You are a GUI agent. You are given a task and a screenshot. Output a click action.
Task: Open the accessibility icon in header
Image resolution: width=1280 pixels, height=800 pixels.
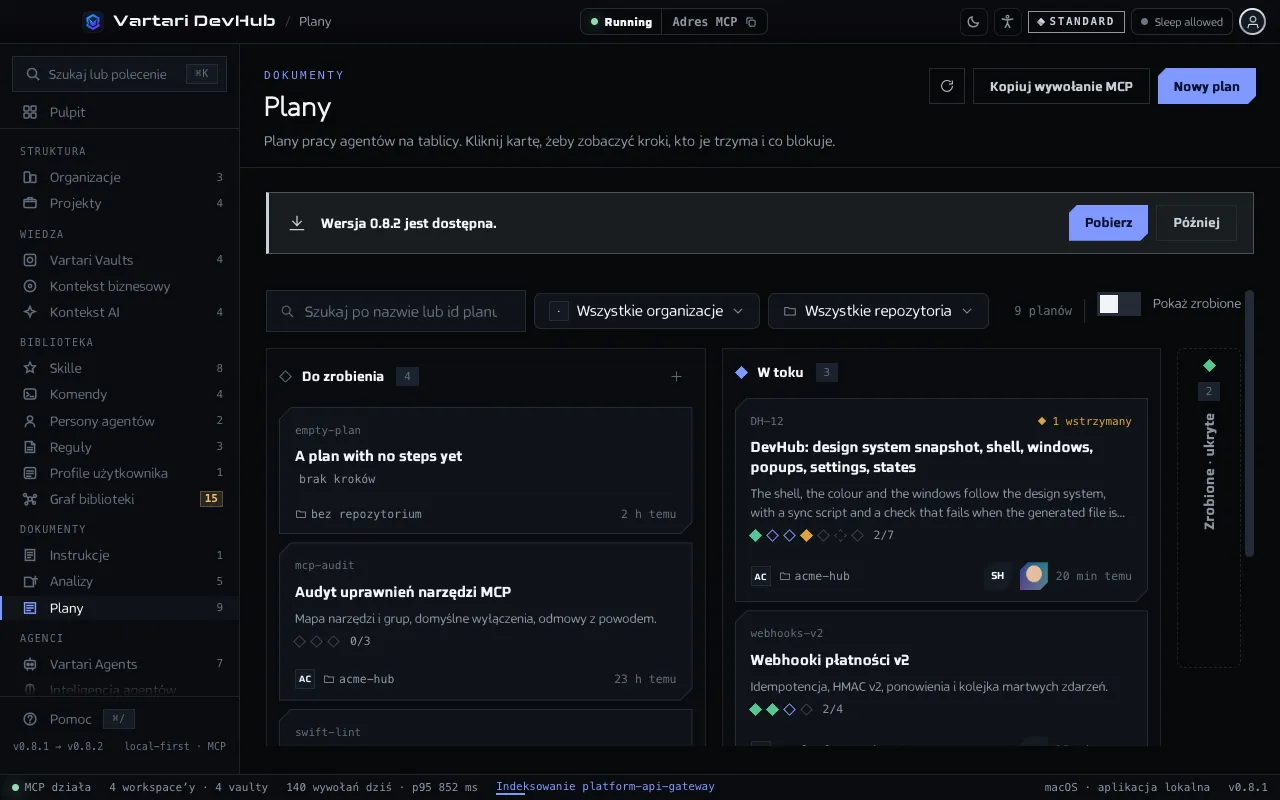1007,21
